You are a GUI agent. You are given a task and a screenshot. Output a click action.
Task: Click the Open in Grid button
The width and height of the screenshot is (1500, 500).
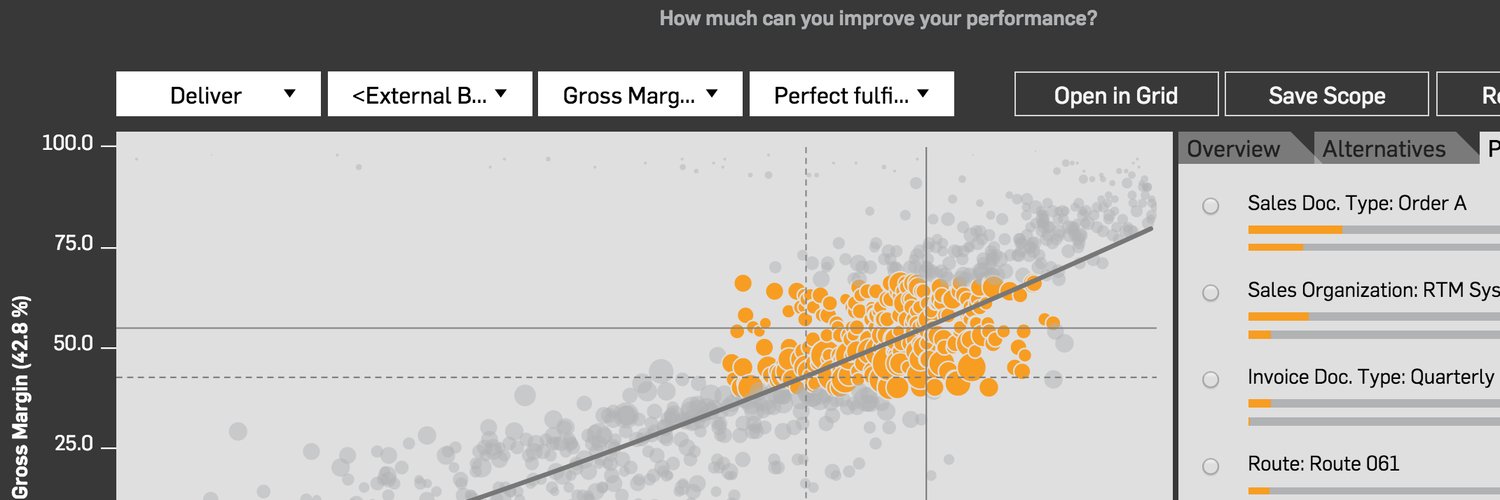point(1116,95)
